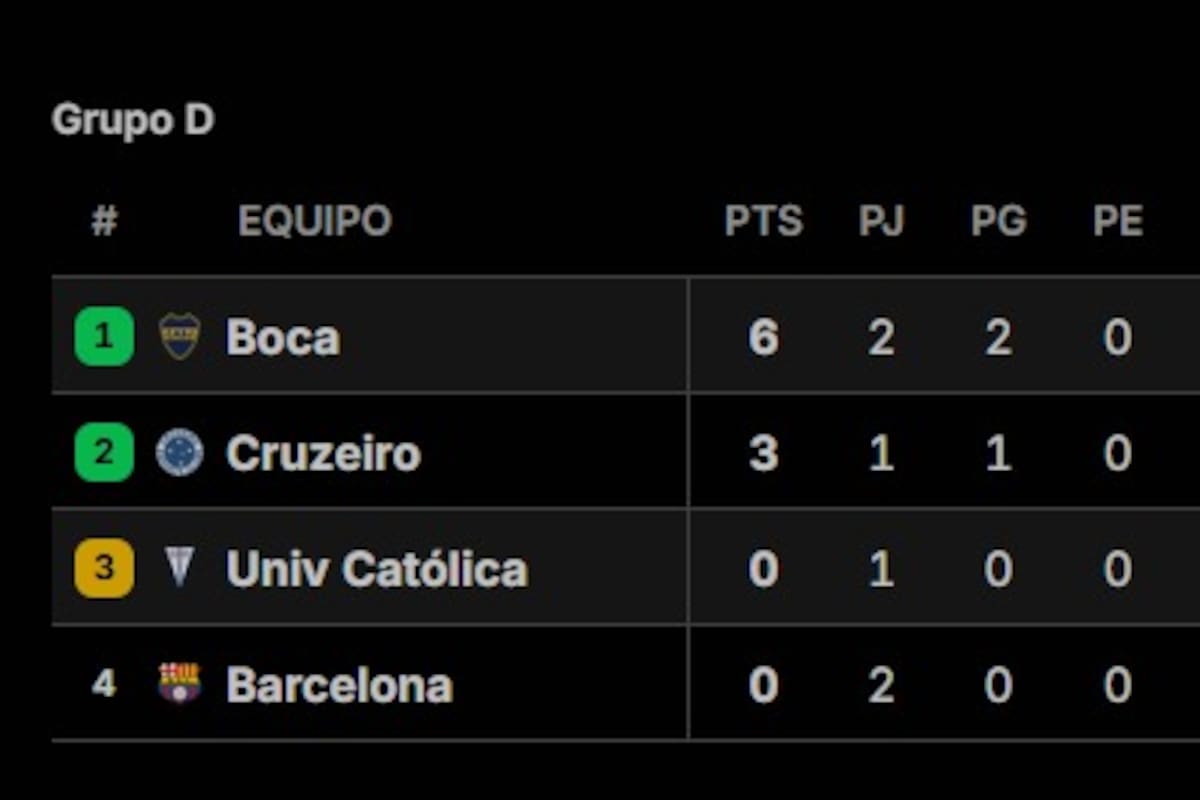The height and width of the screenshot is (800, 1200).
Task: Click the Barcelona team name
Action: pos(340,684)
